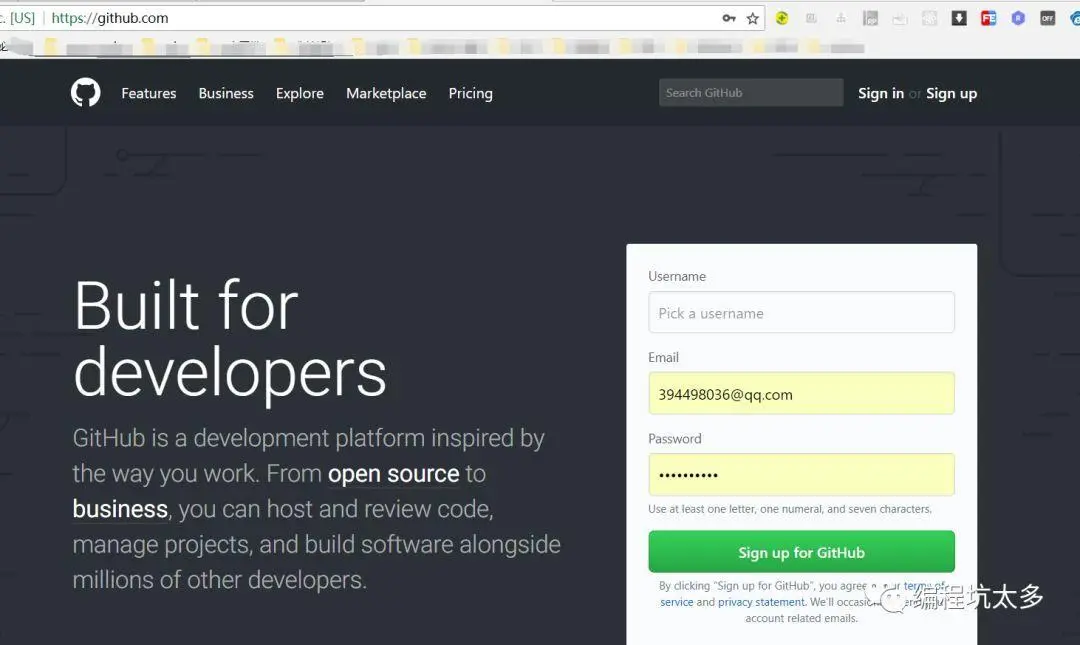Viewport: 1080px width, 645px height.
Task: Click the purple hexagon R extension icon
Action: click(1018, 19)
